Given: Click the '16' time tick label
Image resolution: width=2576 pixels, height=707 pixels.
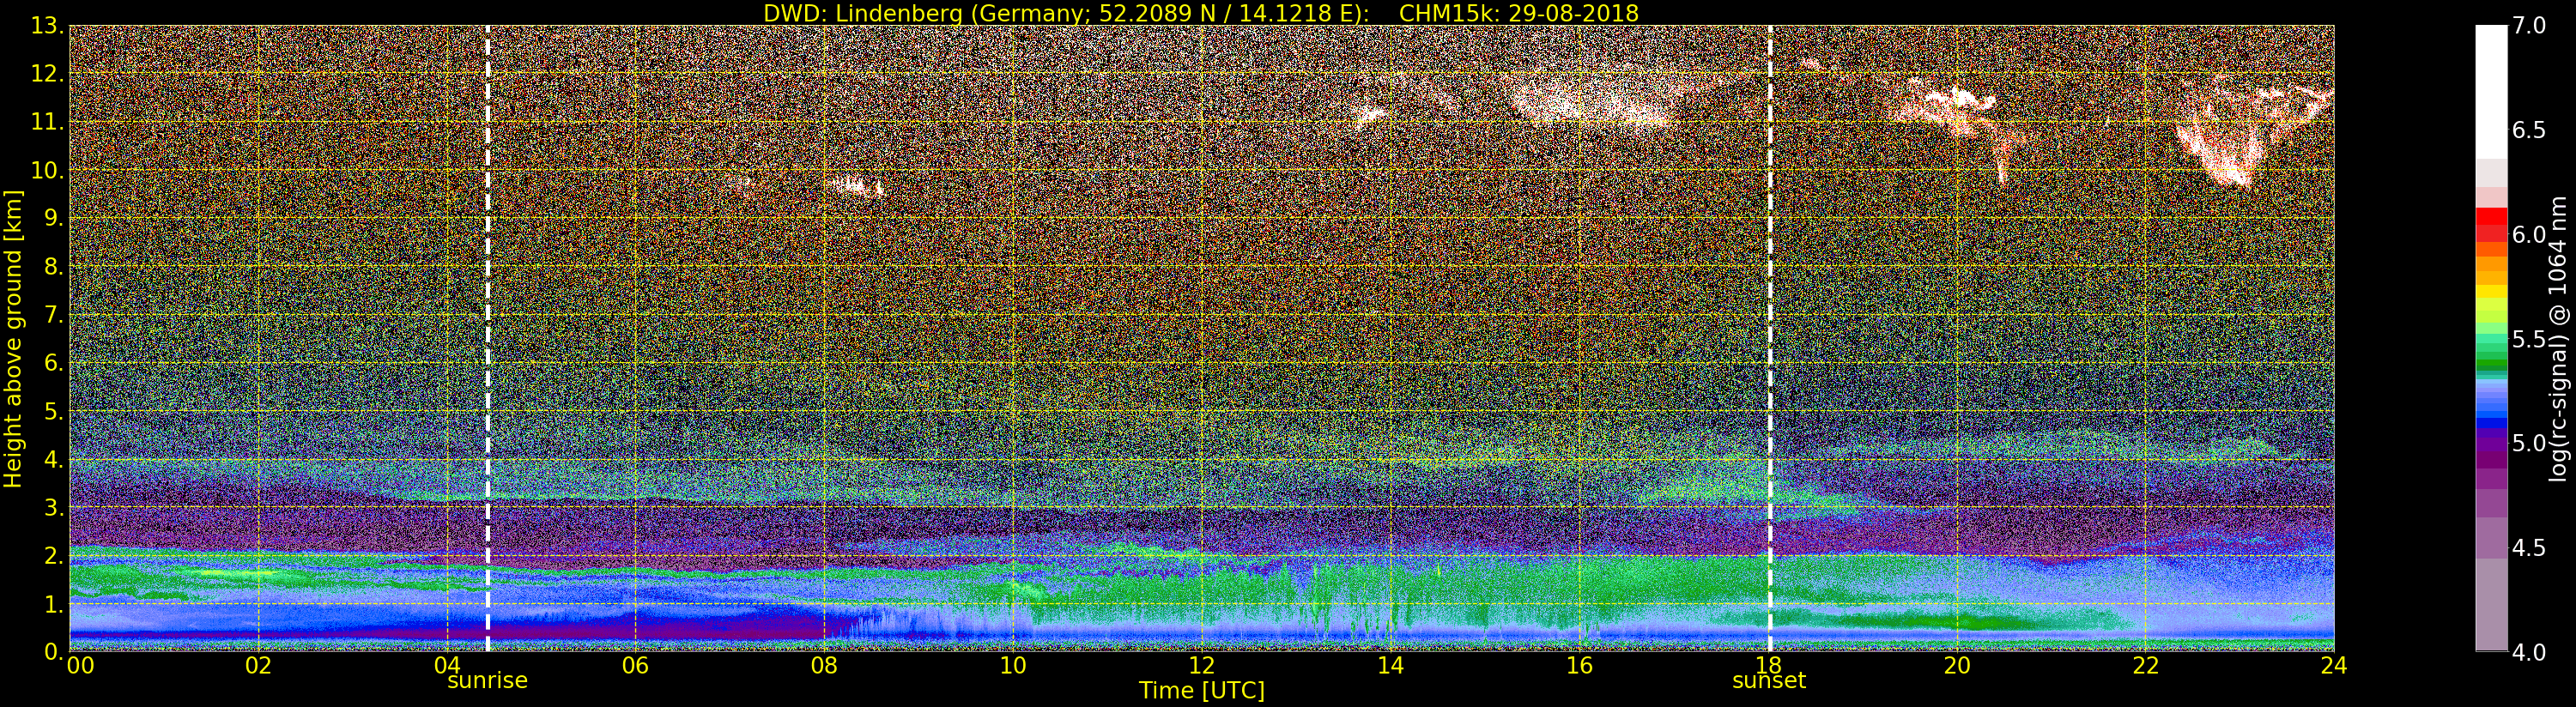Looking at the screenshot, I should tap(1579, 665).
